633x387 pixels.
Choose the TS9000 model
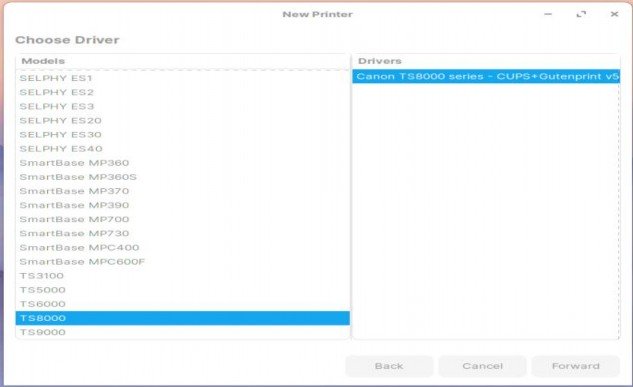[x=182, y=332]
